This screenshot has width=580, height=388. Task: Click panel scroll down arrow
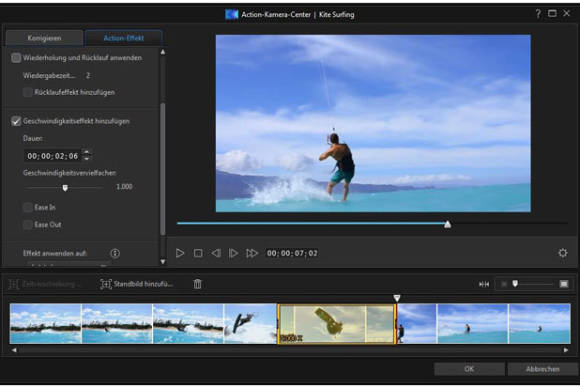click(163, 262)
